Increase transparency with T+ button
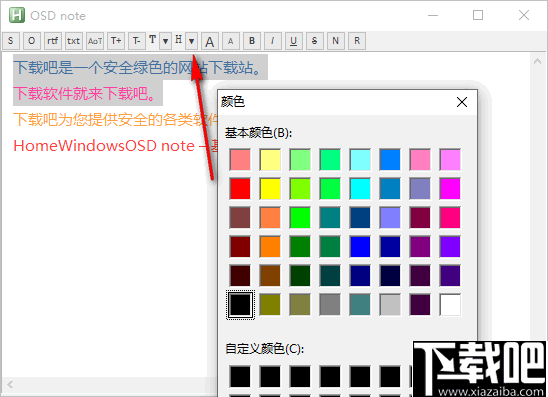The image size is (548, 397). (116, 41)
